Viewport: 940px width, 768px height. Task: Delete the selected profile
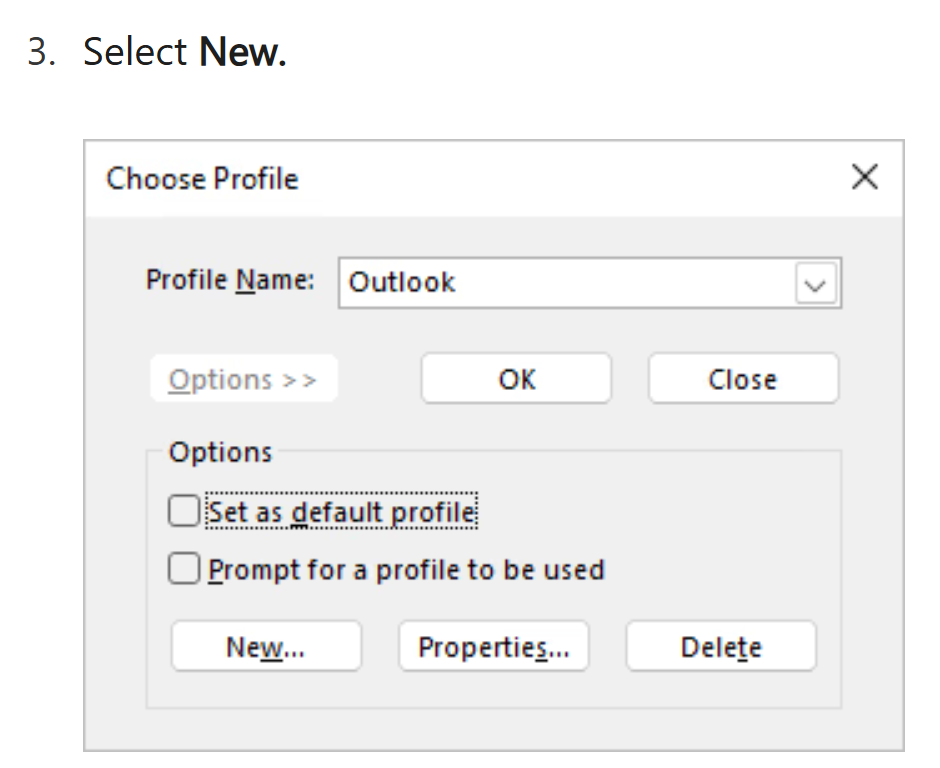point(720,647)
